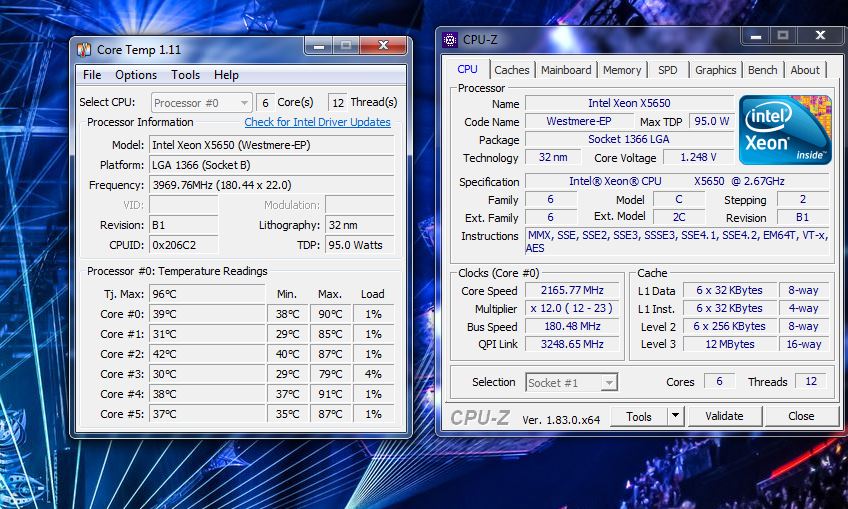Click the Core Temp title bar icon
848x509 pixels.
click(x=84, y=50)
